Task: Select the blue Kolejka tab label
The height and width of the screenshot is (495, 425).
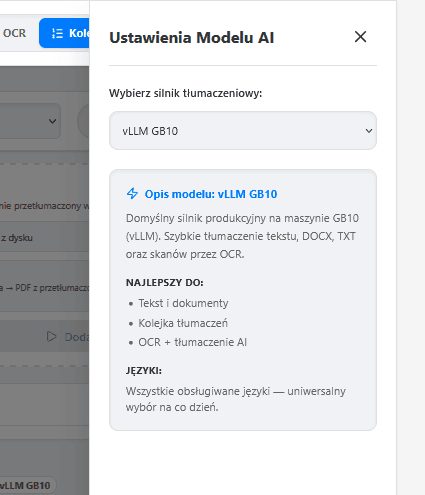Action: point(79,33)
